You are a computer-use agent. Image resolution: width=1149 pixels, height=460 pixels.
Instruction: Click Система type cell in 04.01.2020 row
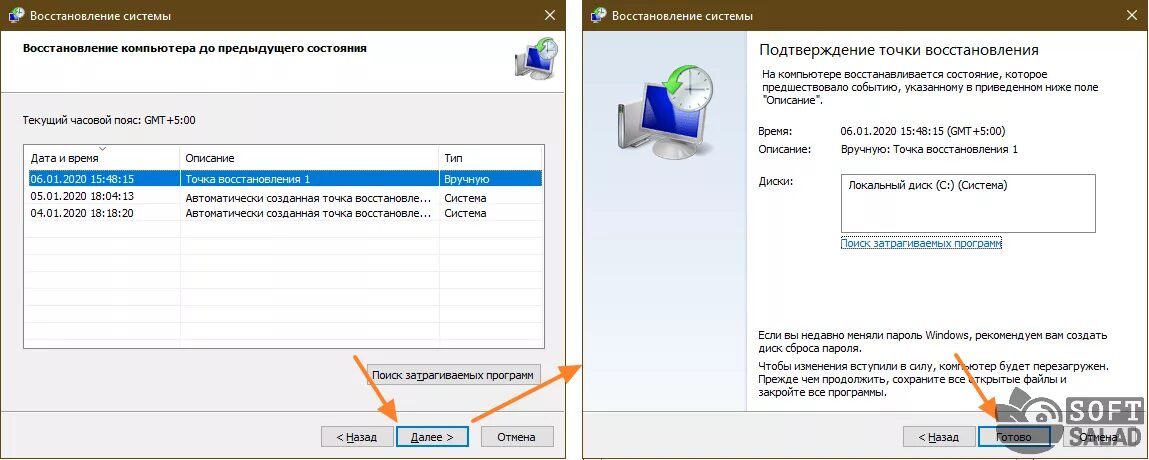coord(465,213)
